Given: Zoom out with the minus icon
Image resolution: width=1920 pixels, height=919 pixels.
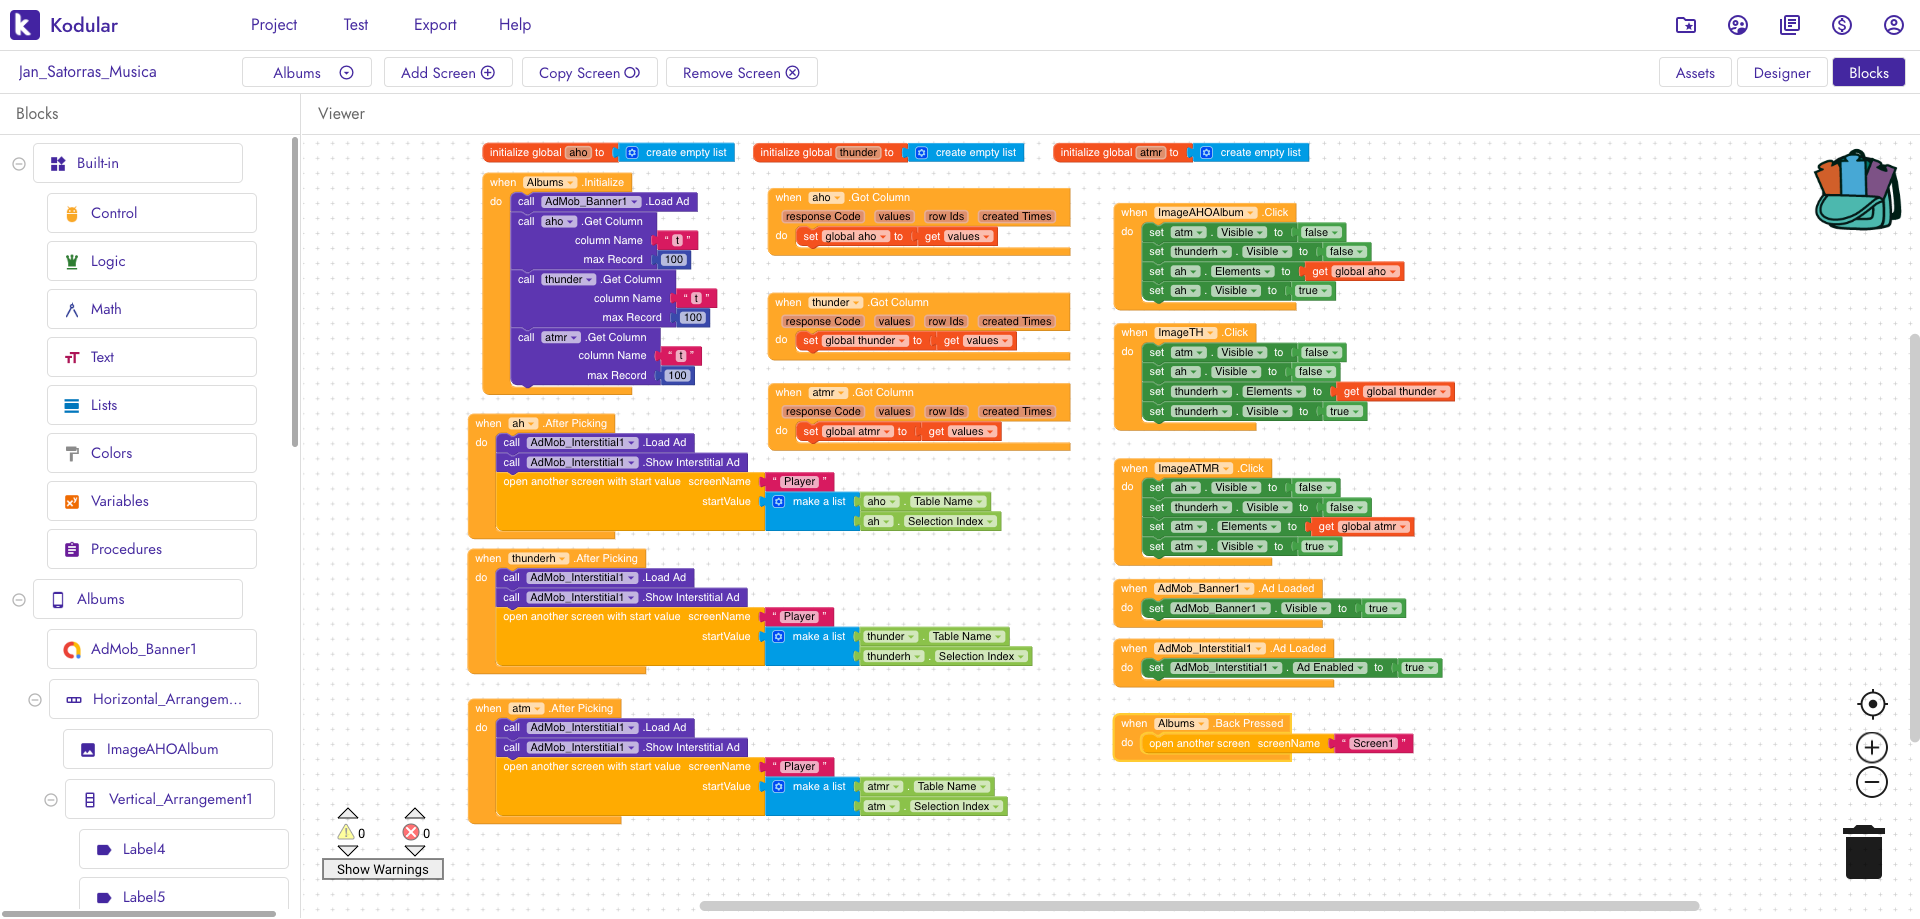Looking at the screenshot, I should [x=1872, y=782].
